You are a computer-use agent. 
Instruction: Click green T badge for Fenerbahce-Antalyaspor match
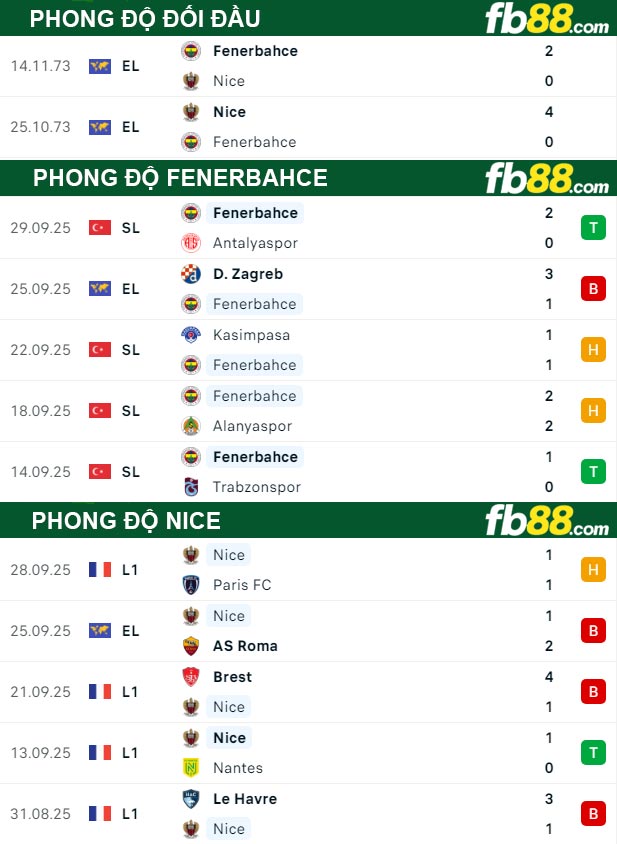[593, 228]
